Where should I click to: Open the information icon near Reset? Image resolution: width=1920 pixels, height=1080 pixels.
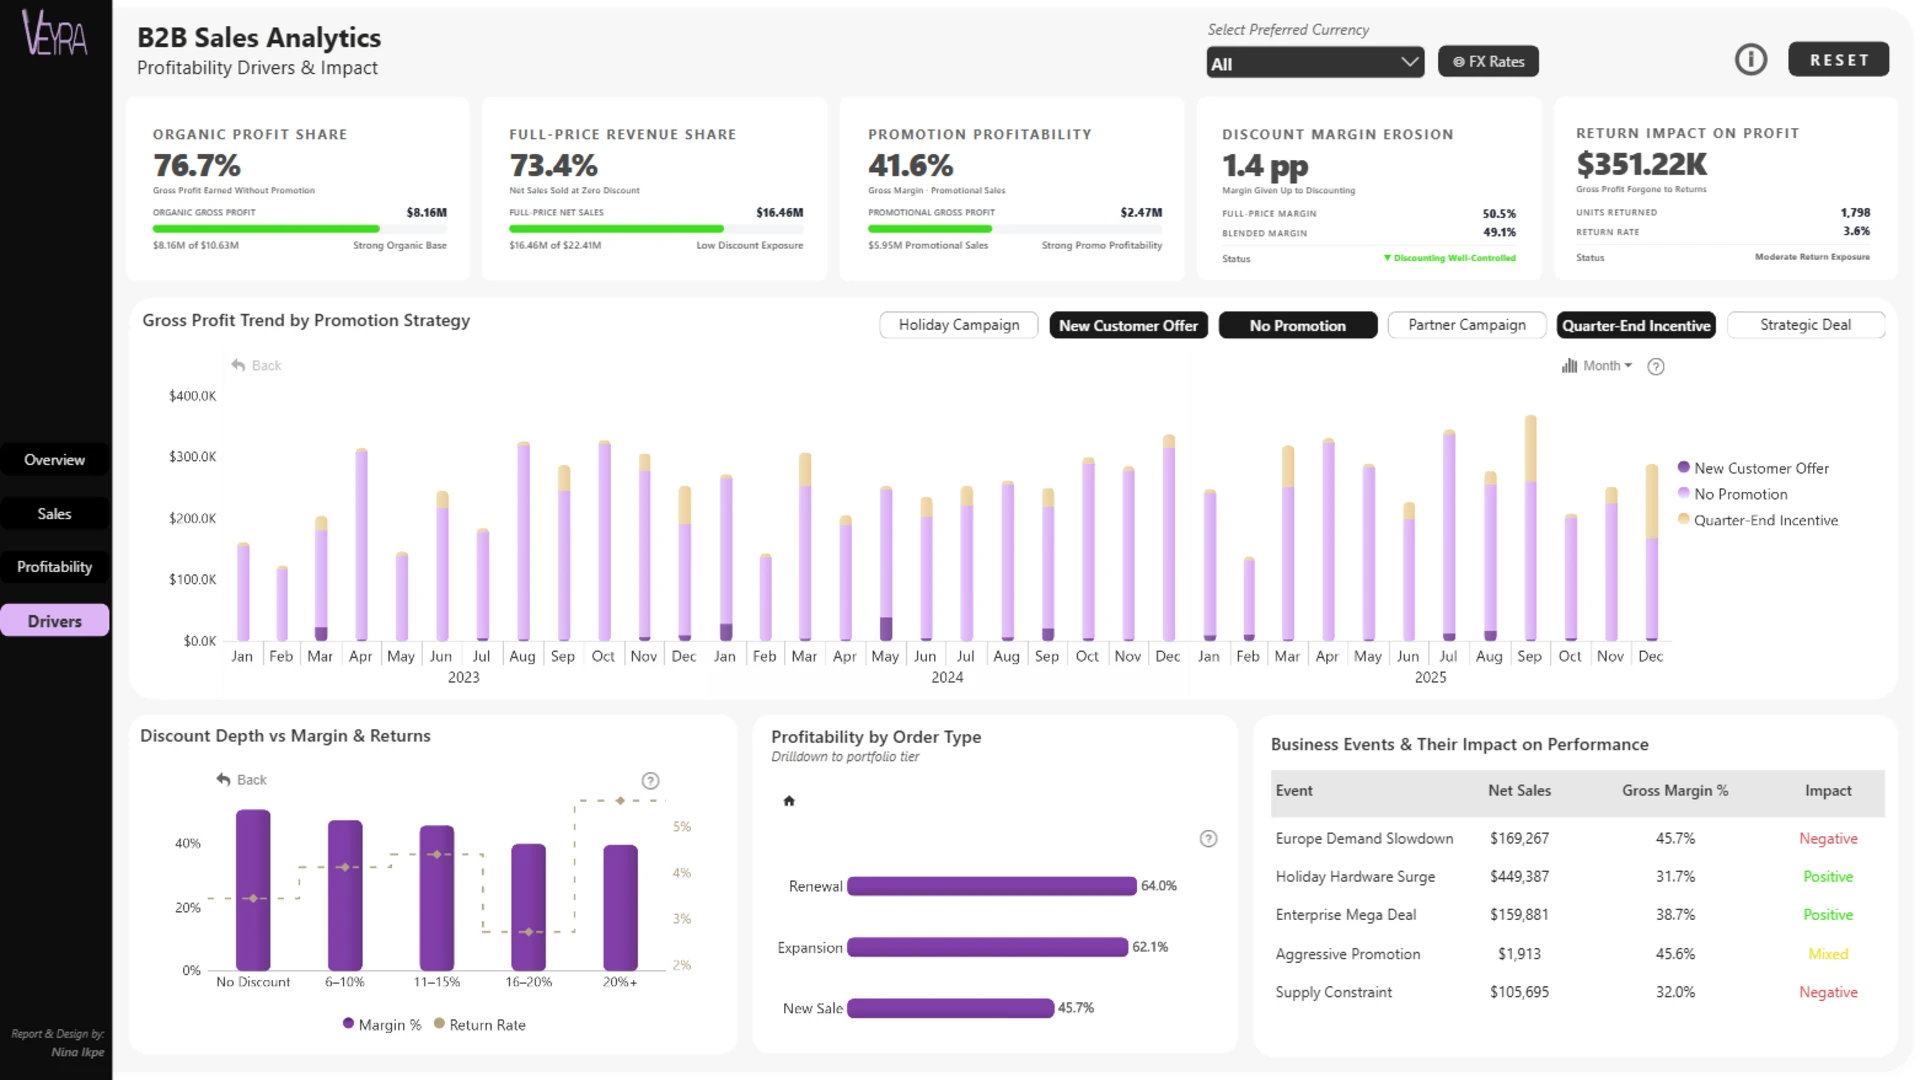click(1750, 60)
